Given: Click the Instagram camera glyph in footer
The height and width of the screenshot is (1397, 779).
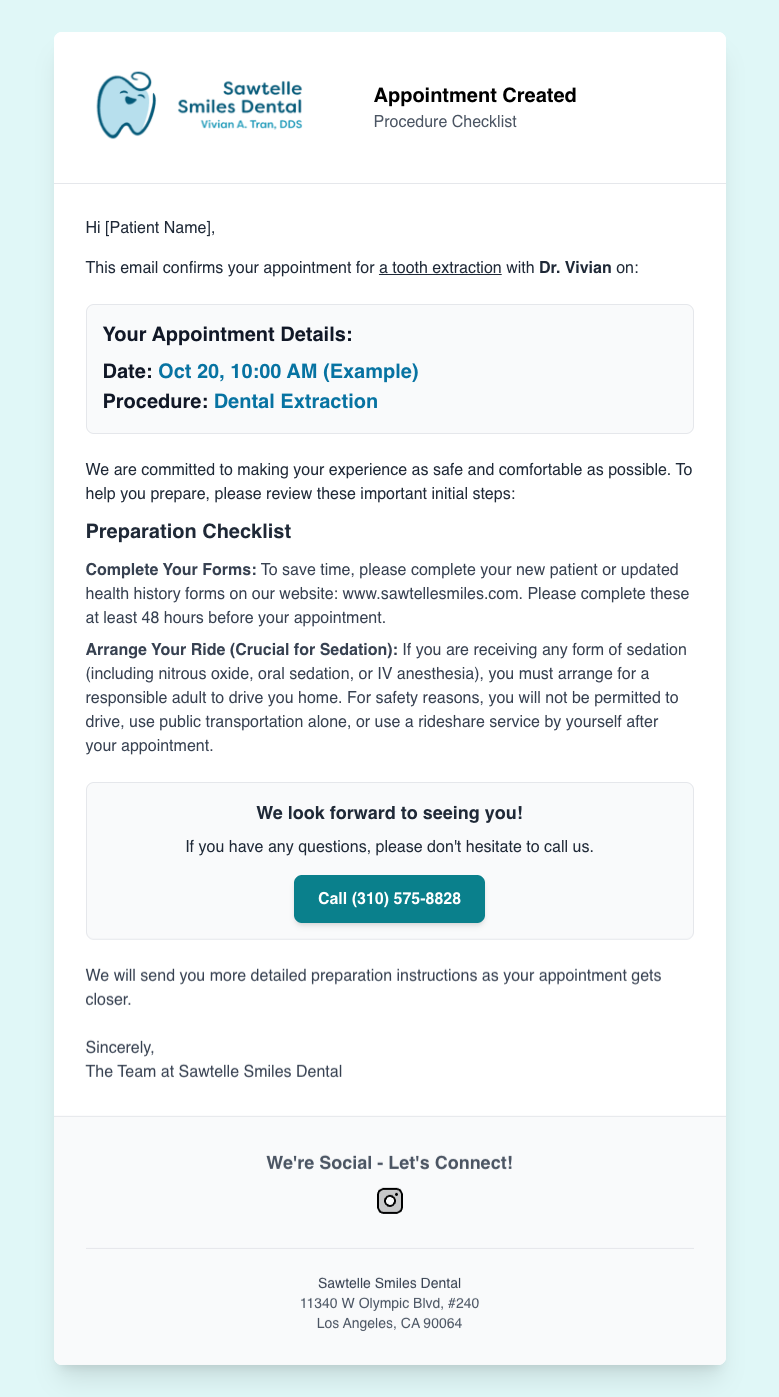Looking at the screenshot, I should tap(389, 1200).
